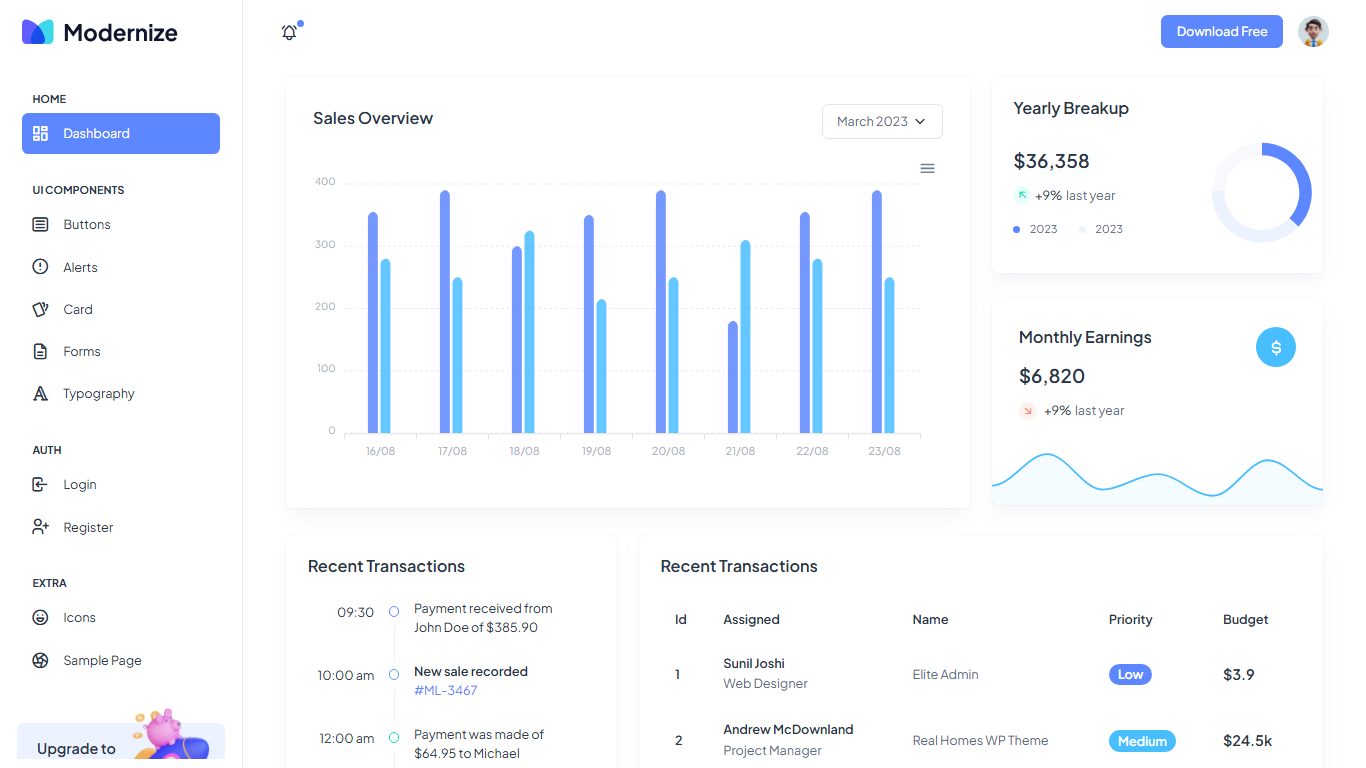Click the Priority column header
Viewport: 1366px width, 768px height.
point(1130,619)
